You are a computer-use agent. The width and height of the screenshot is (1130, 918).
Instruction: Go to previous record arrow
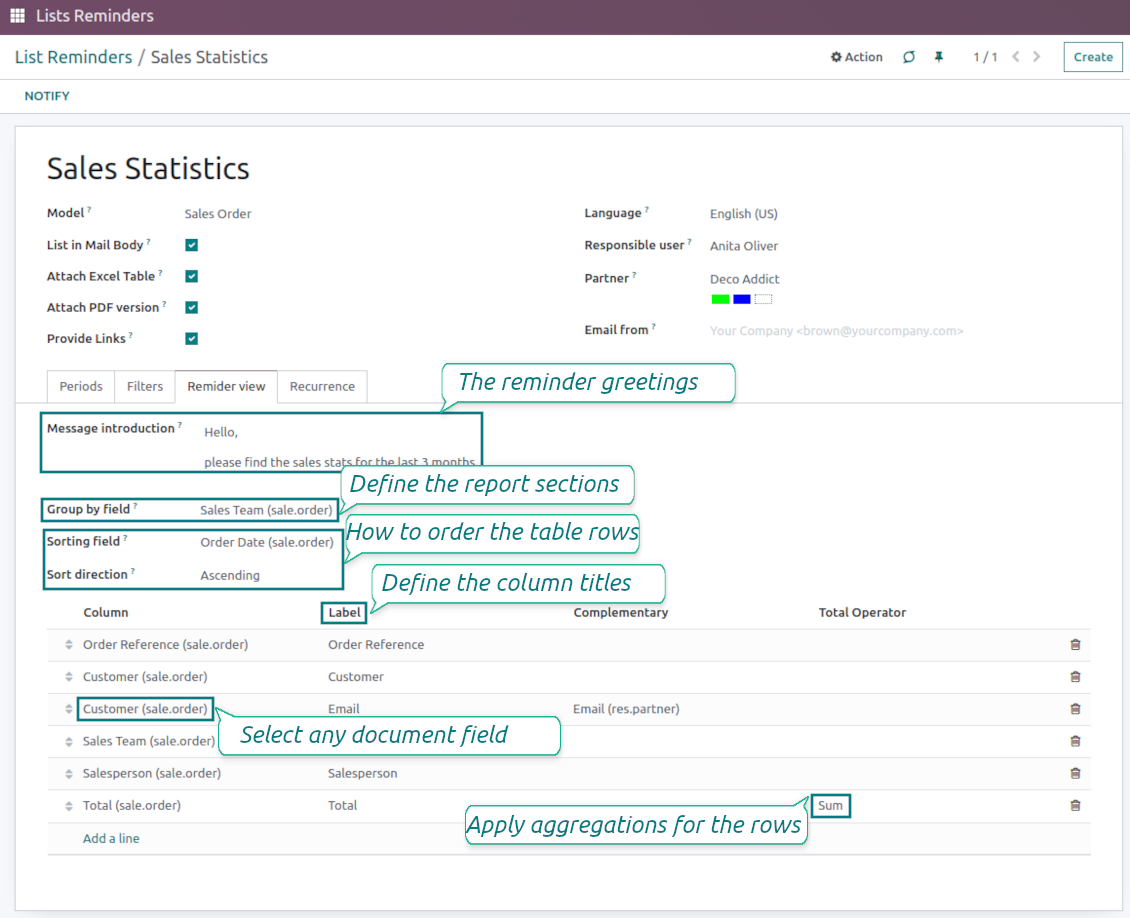pos(1015,57)
